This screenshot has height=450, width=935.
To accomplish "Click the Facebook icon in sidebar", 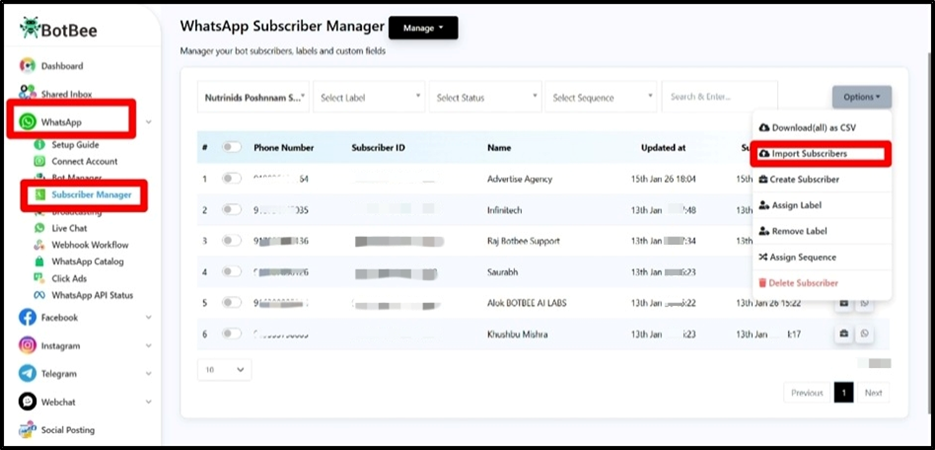I will 28,318.
